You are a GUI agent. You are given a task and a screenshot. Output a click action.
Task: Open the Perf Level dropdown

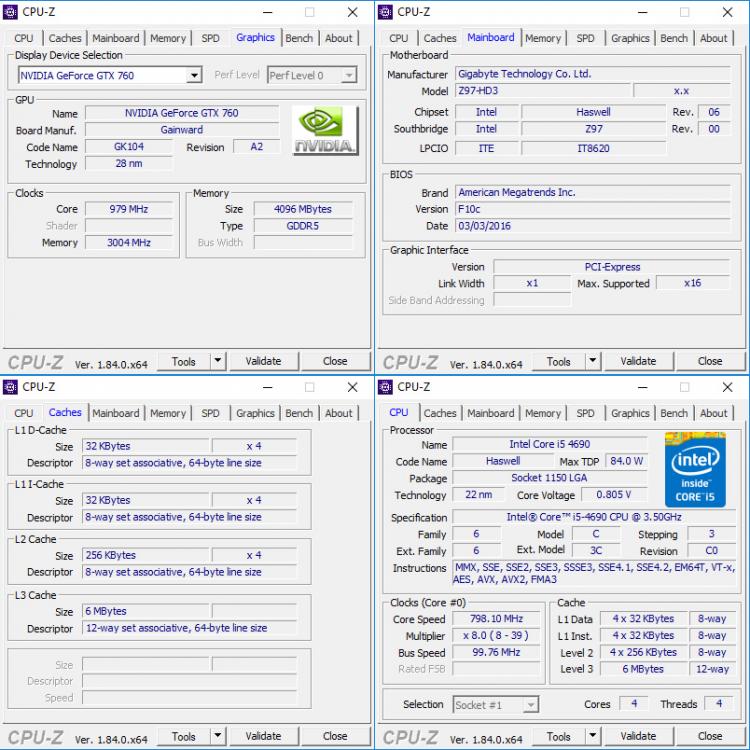tap(312, 75)
